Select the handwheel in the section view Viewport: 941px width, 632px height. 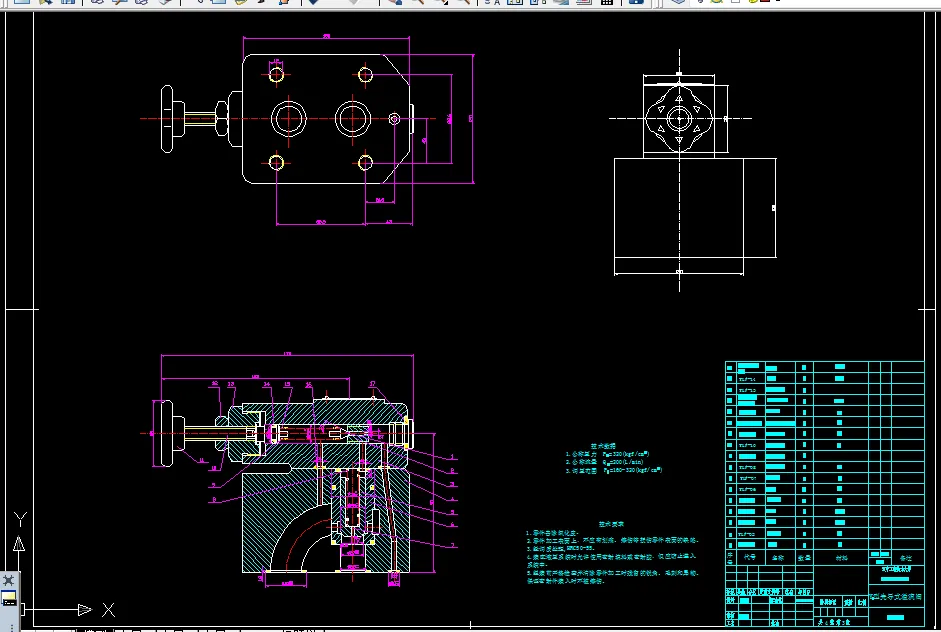(x=163, y=433)
